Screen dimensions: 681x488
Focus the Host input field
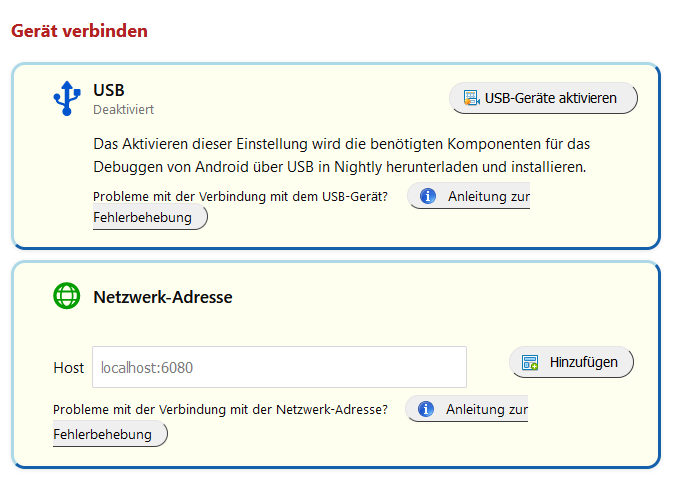[x=279, y=367]
